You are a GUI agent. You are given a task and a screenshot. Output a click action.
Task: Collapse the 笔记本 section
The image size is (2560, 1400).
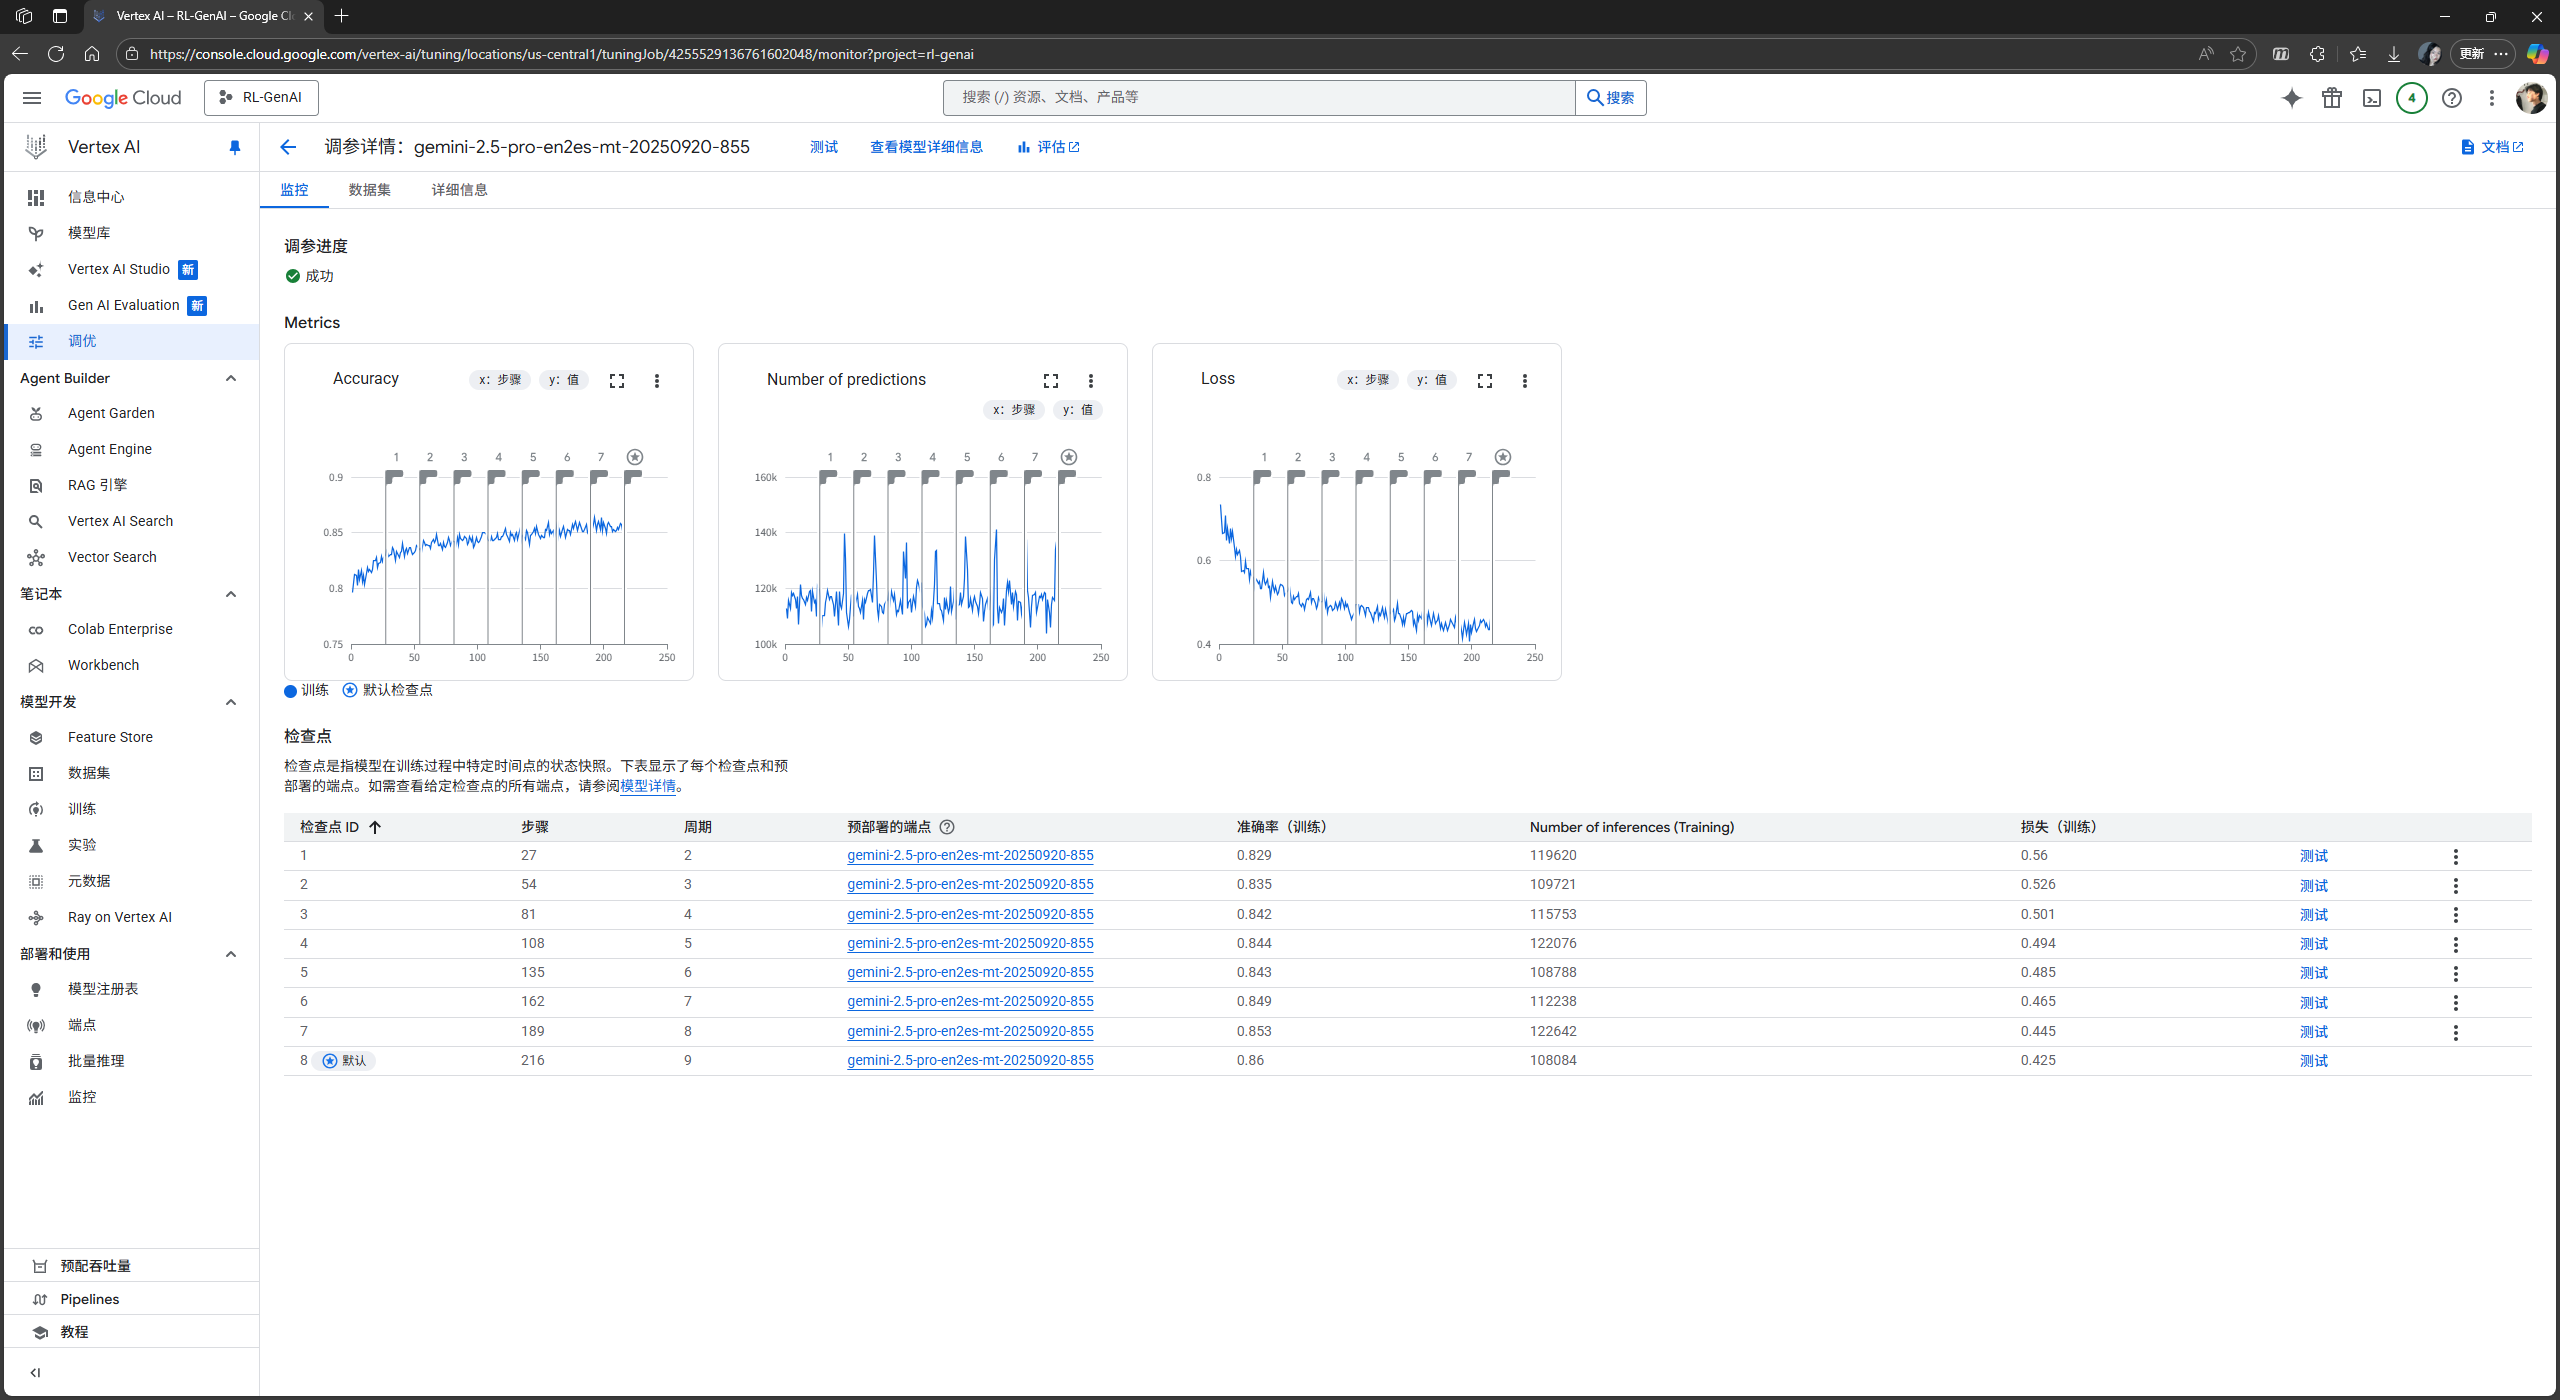point(231,594)
